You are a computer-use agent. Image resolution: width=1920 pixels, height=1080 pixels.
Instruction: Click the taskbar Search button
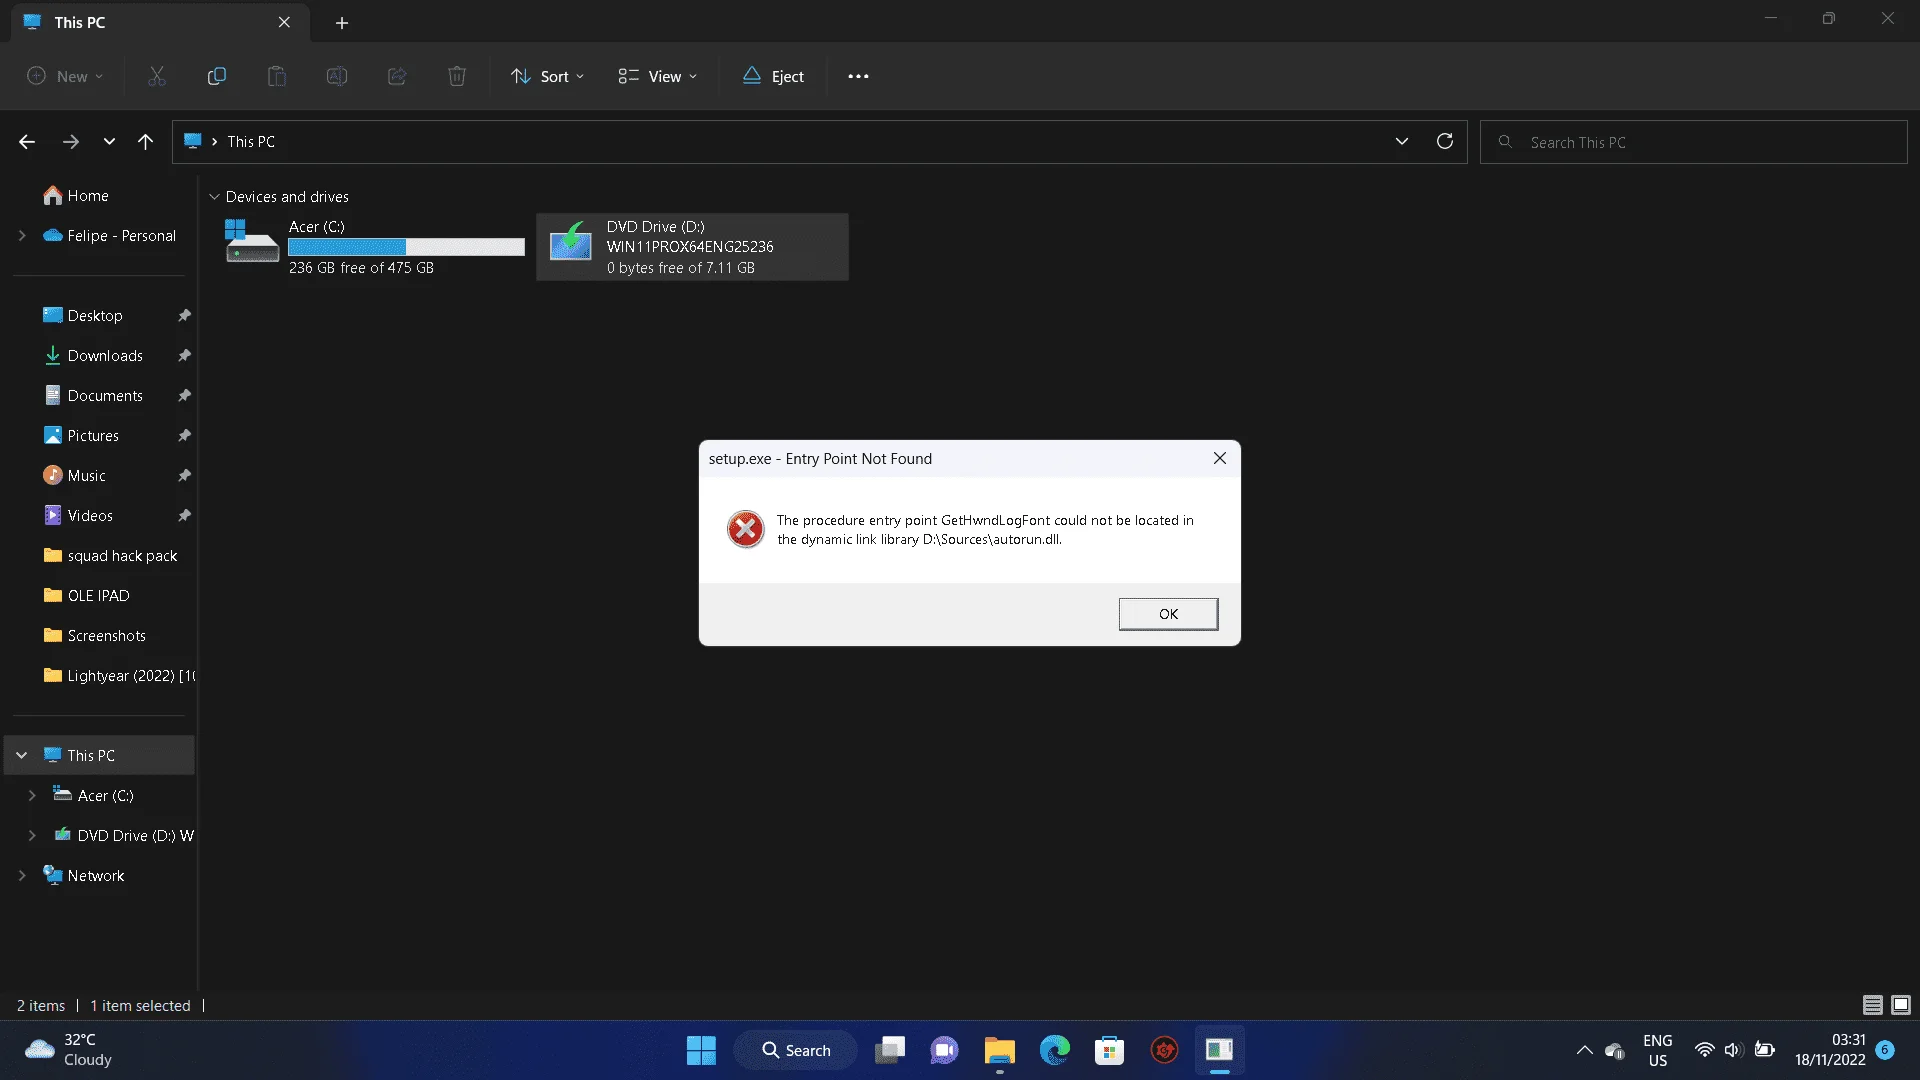(x=796, y=1050)
